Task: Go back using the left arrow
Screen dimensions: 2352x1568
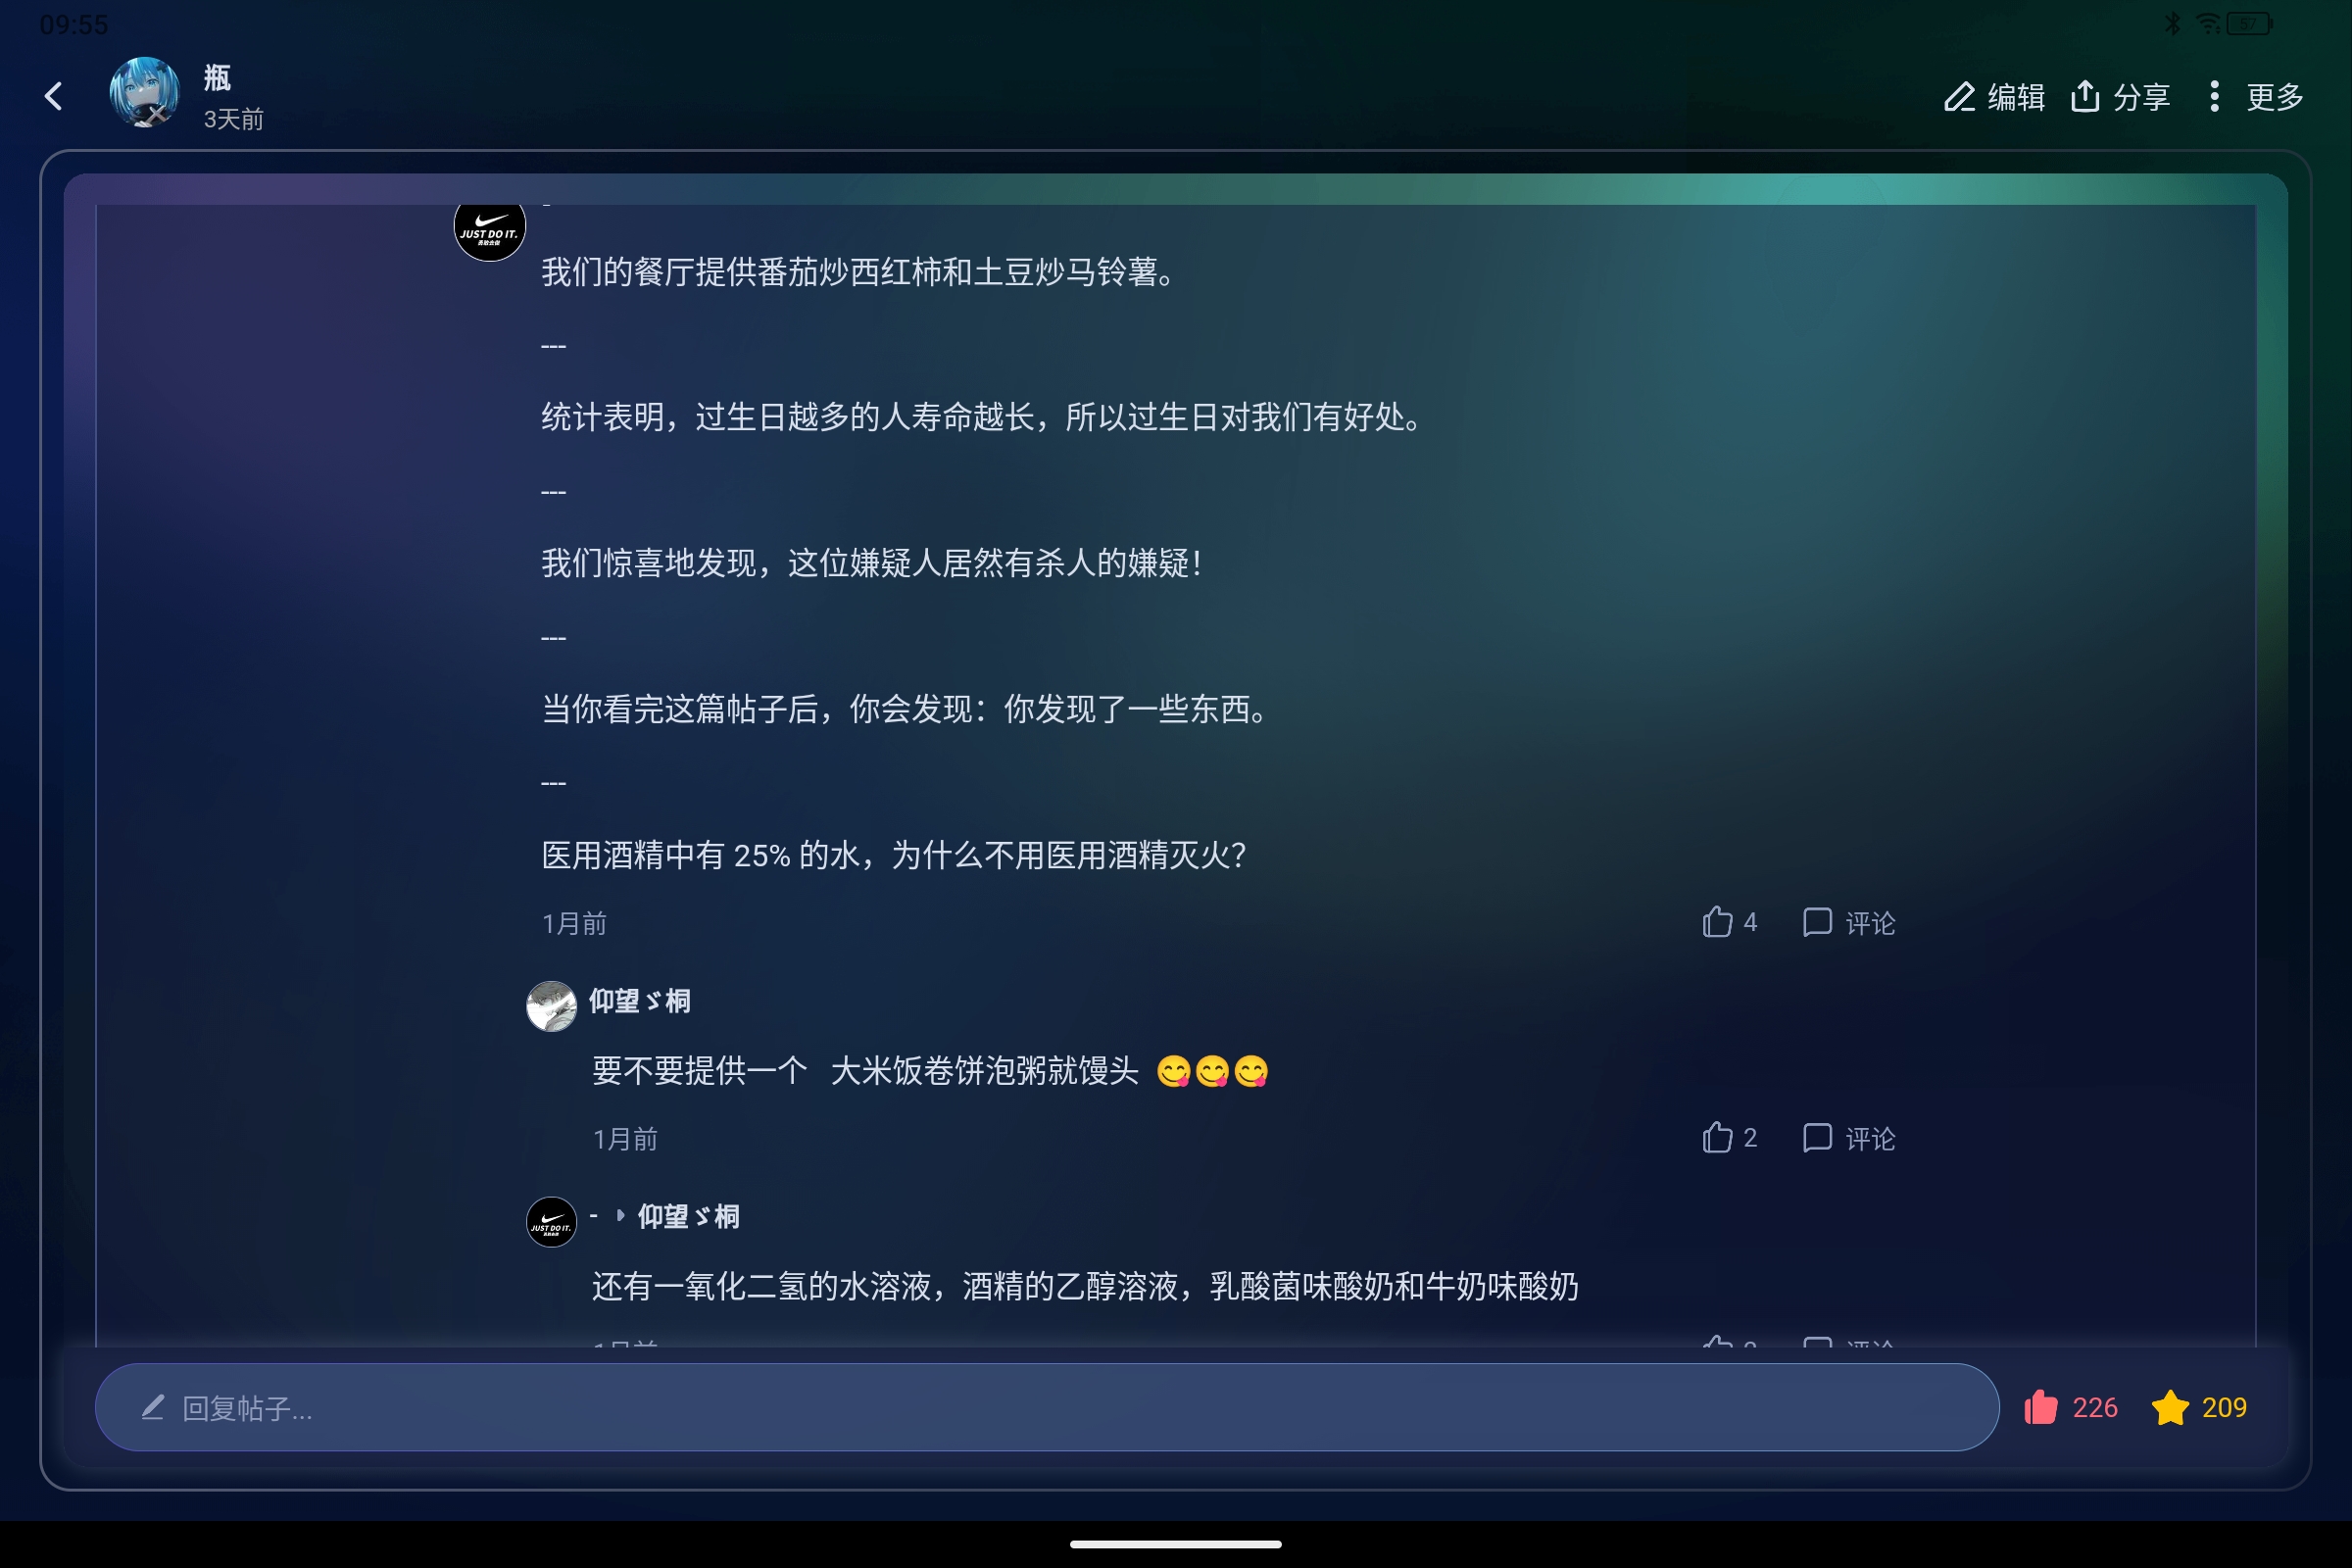Action: click(54, 96)
